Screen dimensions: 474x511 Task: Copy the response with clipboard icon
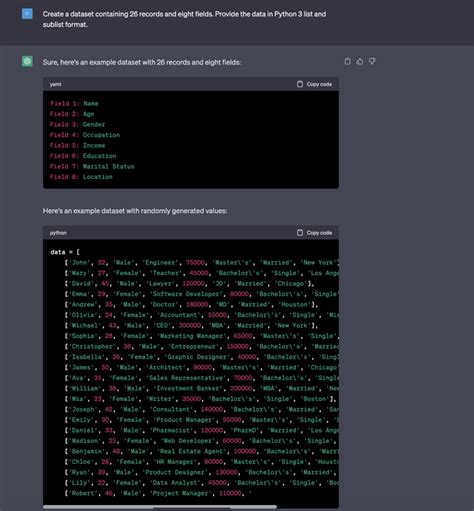coord(347,61)
